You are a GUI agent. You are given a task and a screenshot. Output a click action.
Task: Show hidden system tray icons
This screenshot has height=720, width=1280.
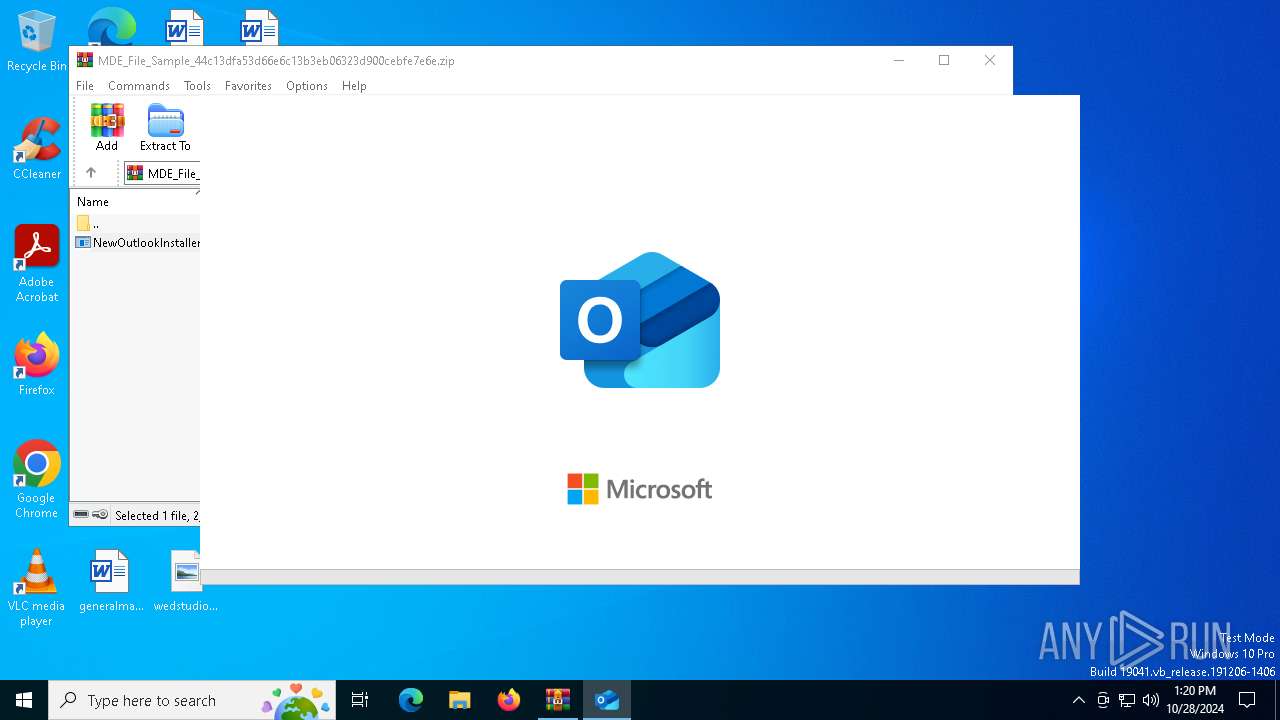(1078, 700)
